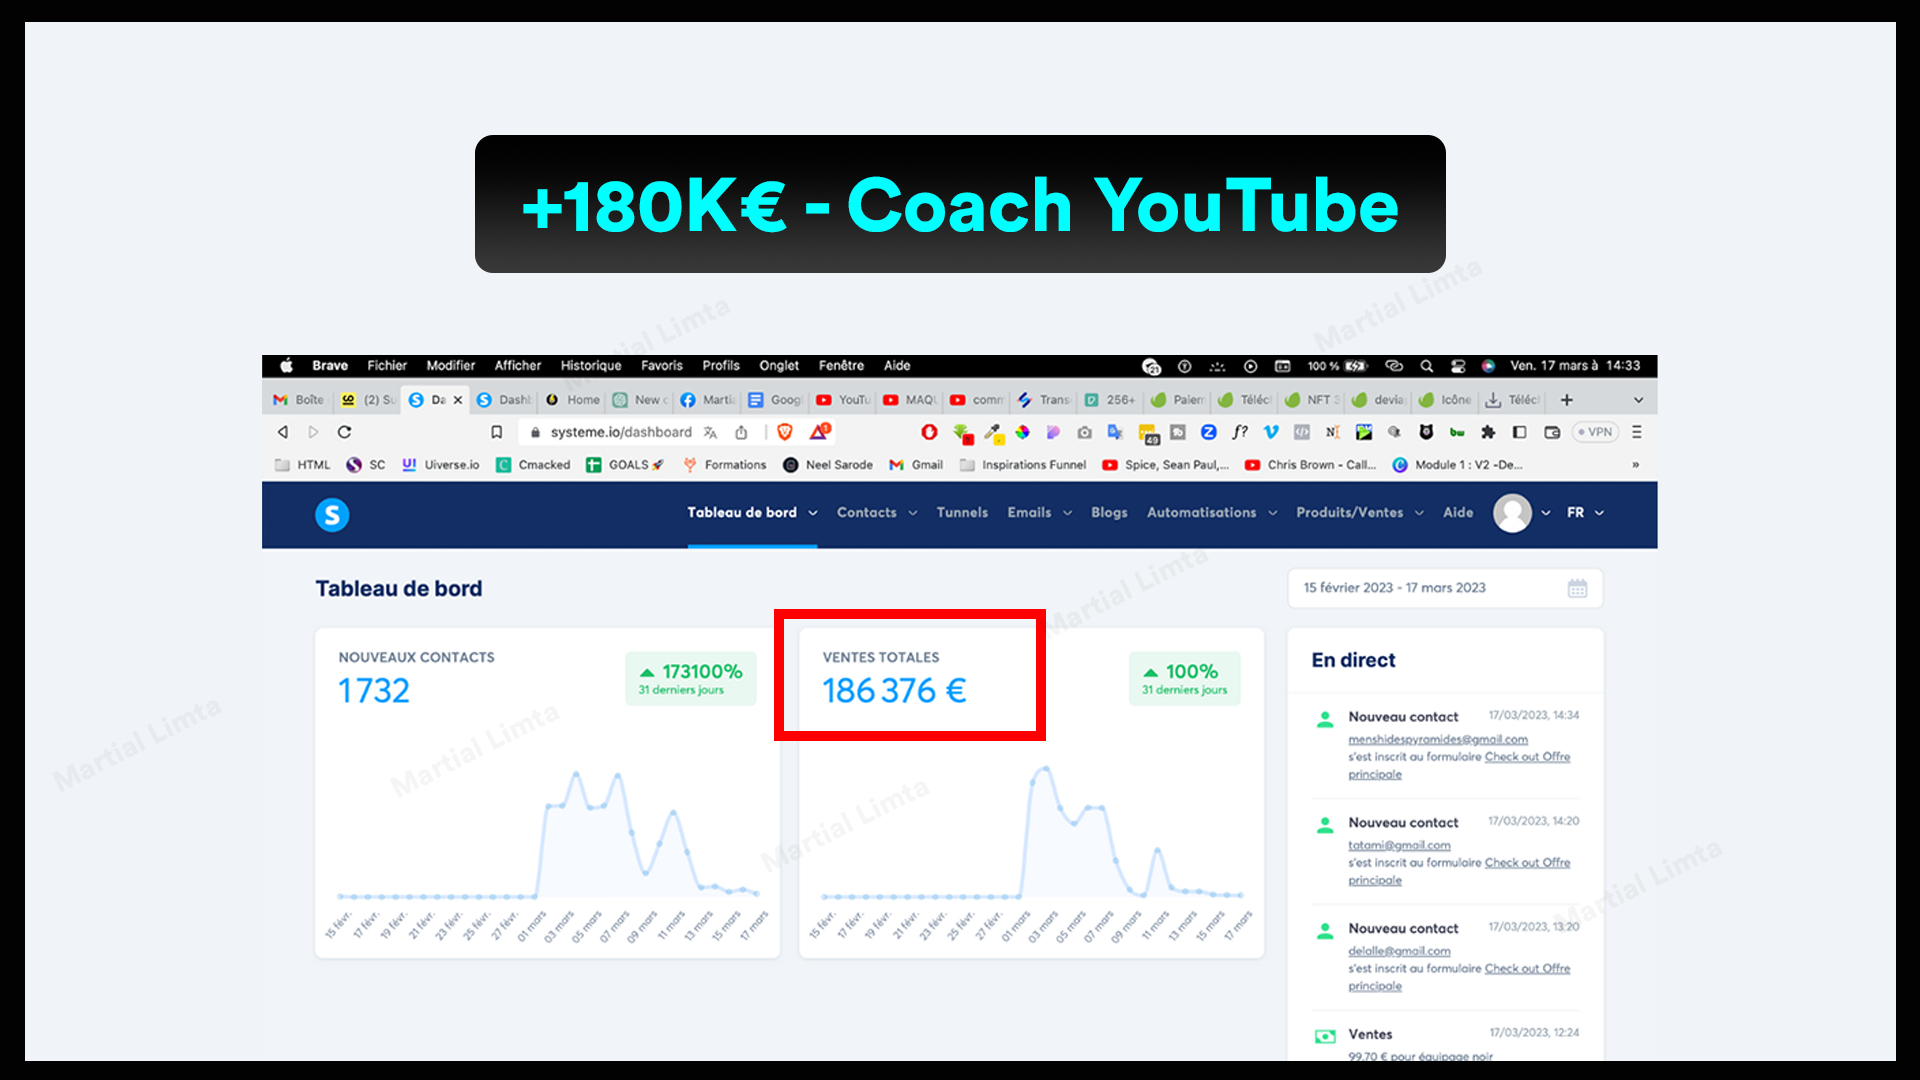Expand the Produits/Ventes menu chevron
Viewport: 1920px width, 1080px height.
[x=1419, y=513]
